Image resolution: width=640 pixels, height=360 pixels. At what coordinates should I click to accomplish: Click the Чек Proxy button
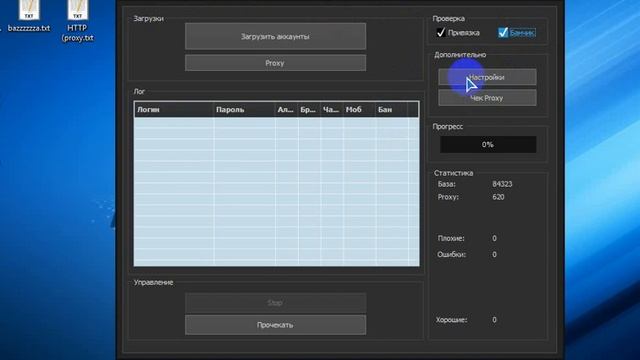click(487, 98)
